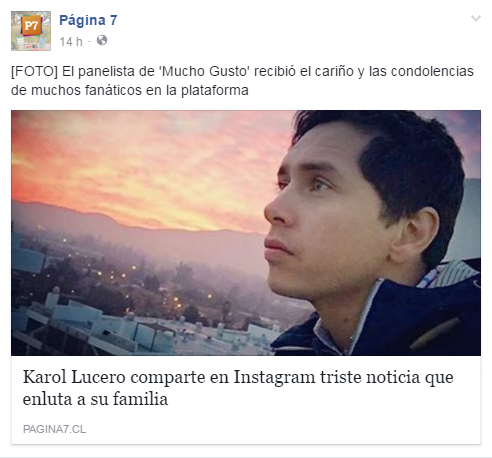Click the globe public-audience icon

pyautogui.click(x=102, y=40)
